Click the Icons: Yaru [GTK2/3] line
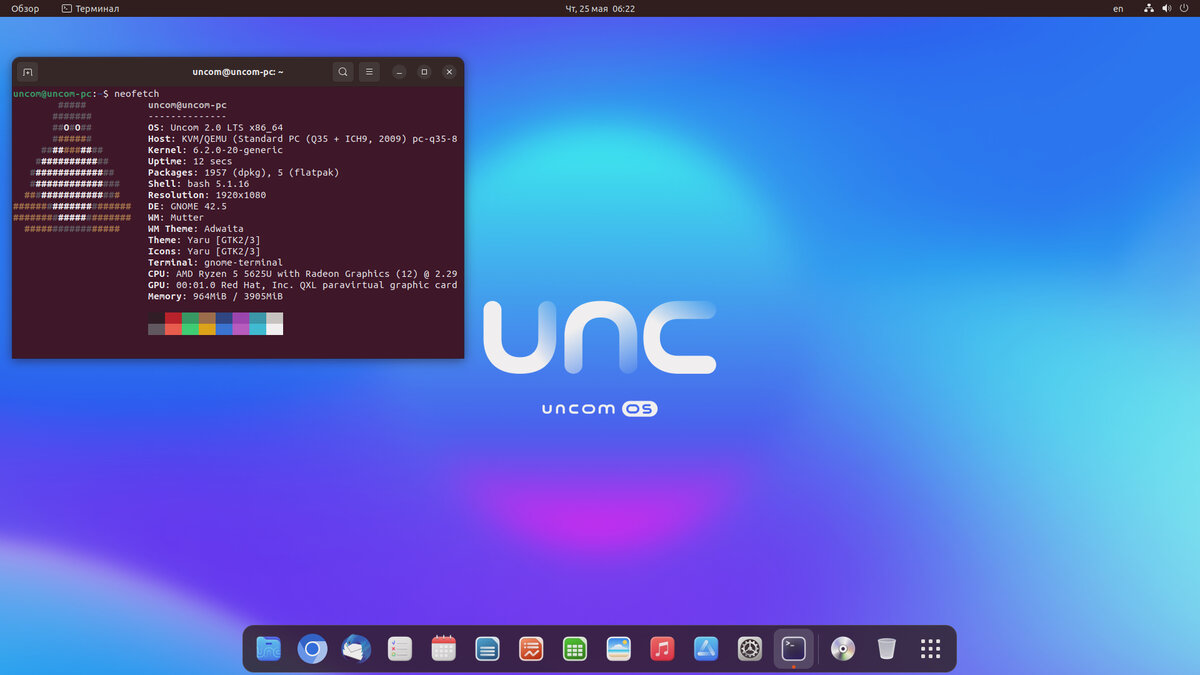Viewport: 1200px width, 675px height. coord(204,251)
